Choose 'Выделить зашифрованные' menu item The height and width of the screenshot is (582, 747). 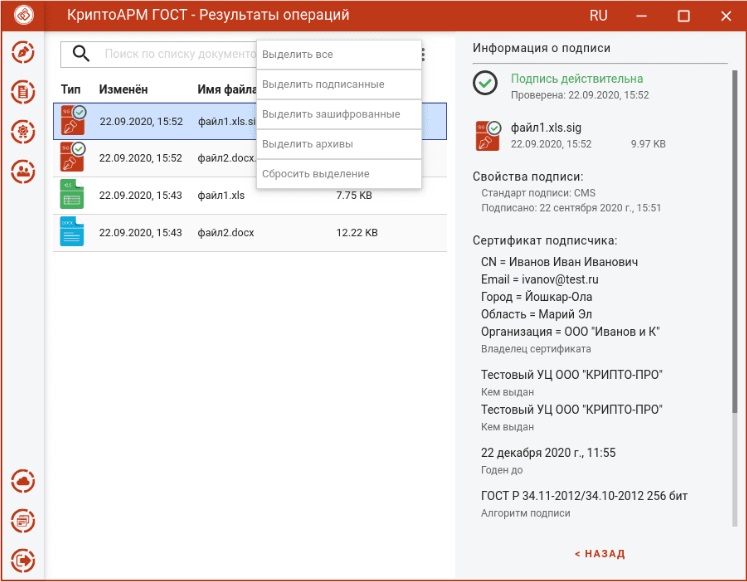coord(339,115)
